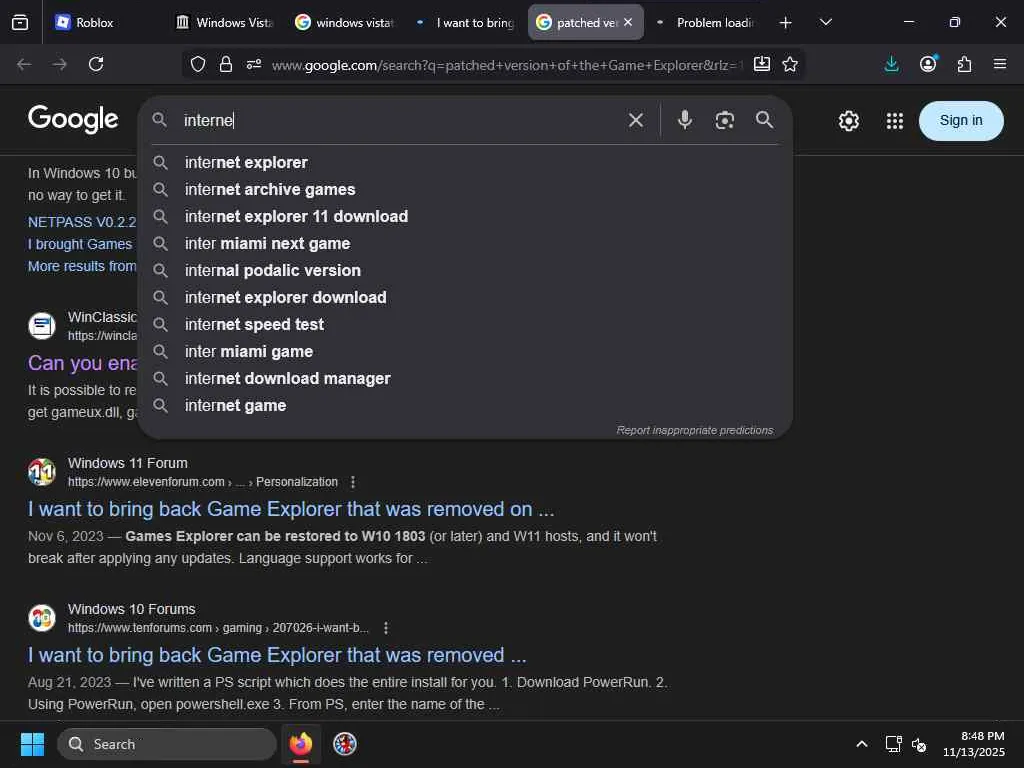1024x768 pixels.
Task: Expand the list all tabs chevron
Action: (825, 22)
